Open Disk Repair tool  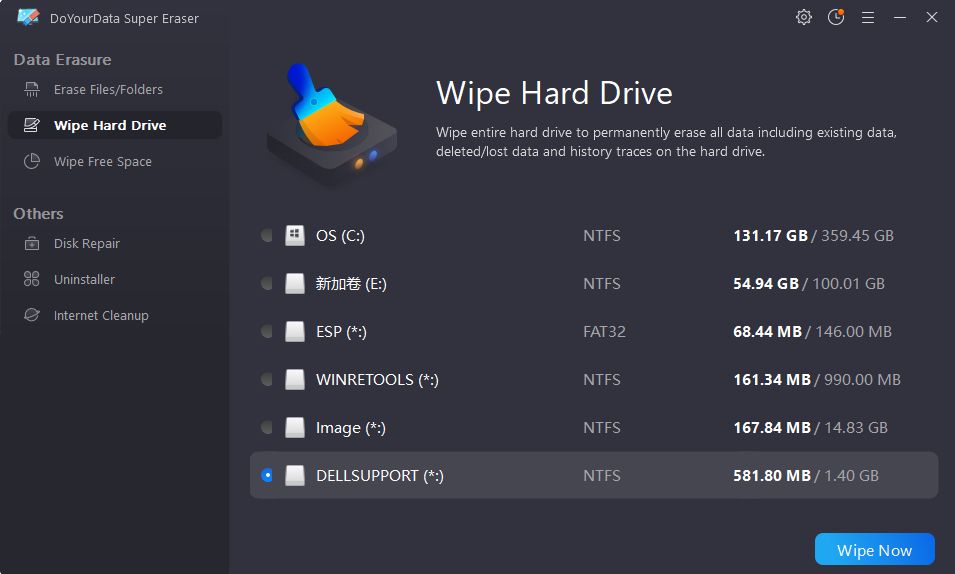click(x=115, y=243)
